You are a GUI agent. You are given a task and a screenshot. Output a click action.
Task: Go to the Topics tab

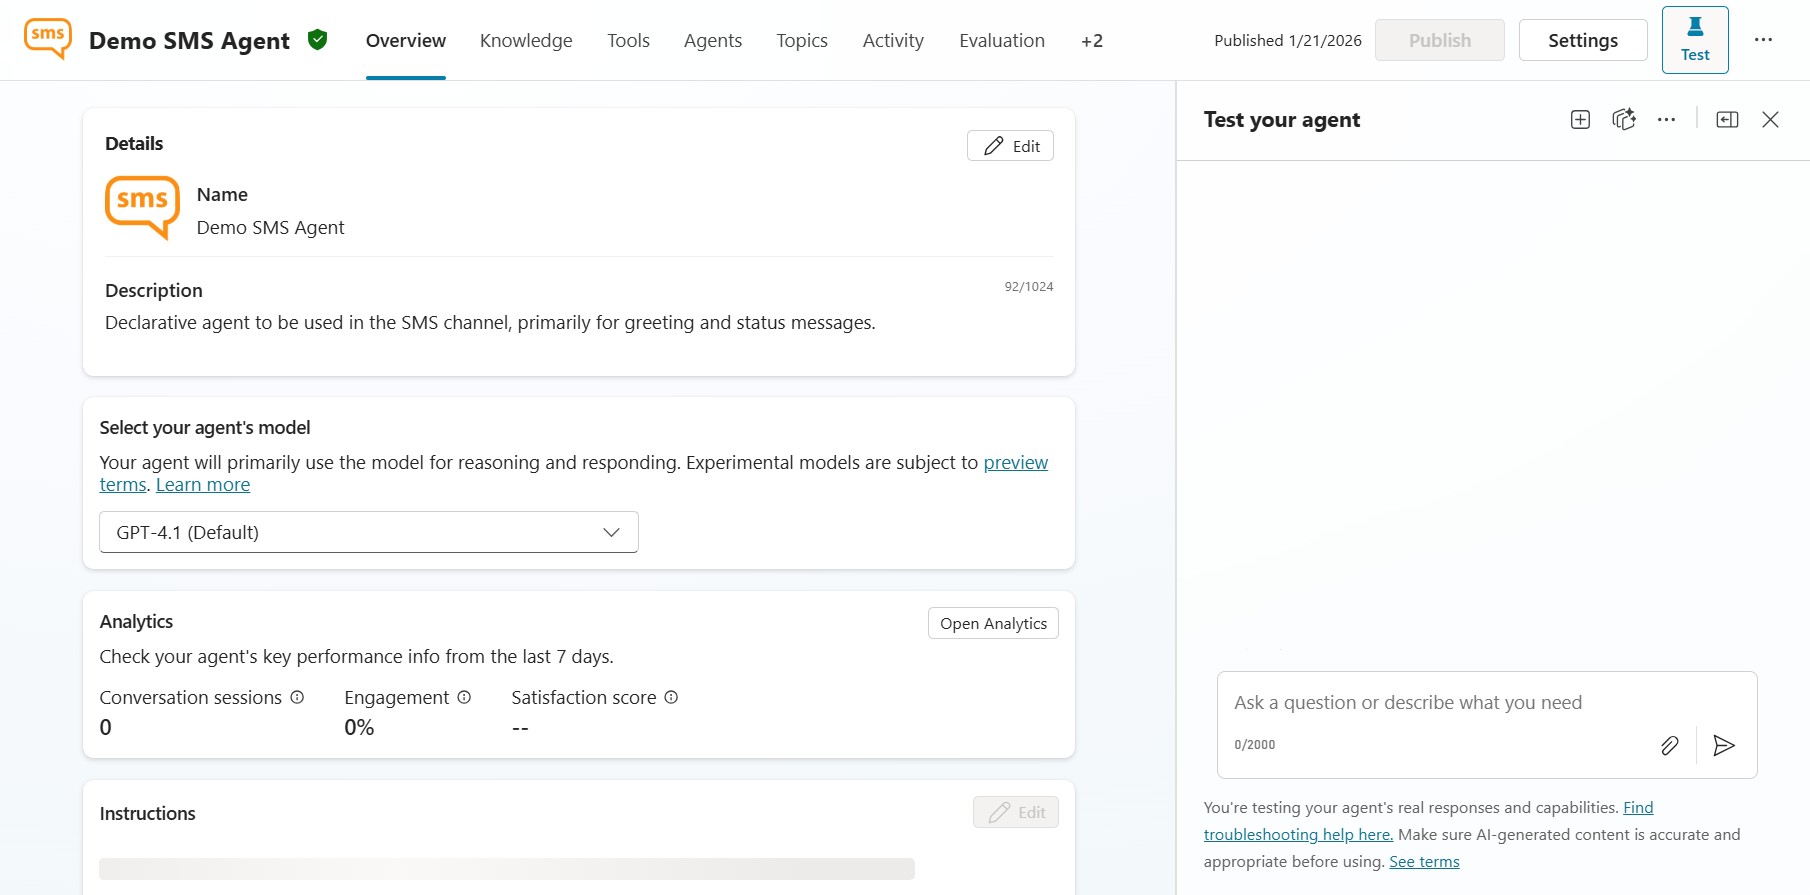[801, 41]
